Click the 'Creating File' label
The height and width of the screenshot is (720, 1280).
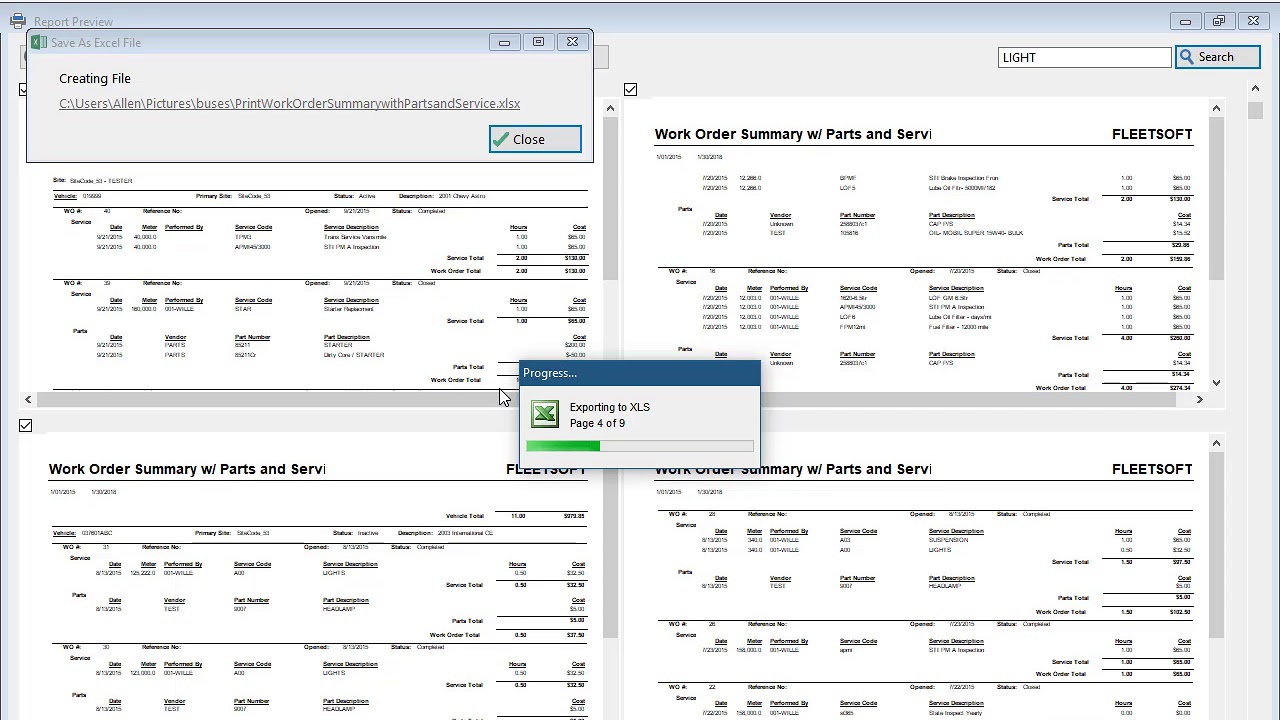point(95,78)
